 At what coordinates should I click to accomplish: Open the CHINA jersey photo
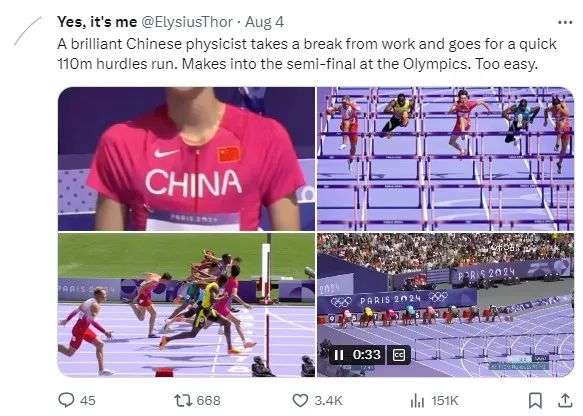click(186, 159)
